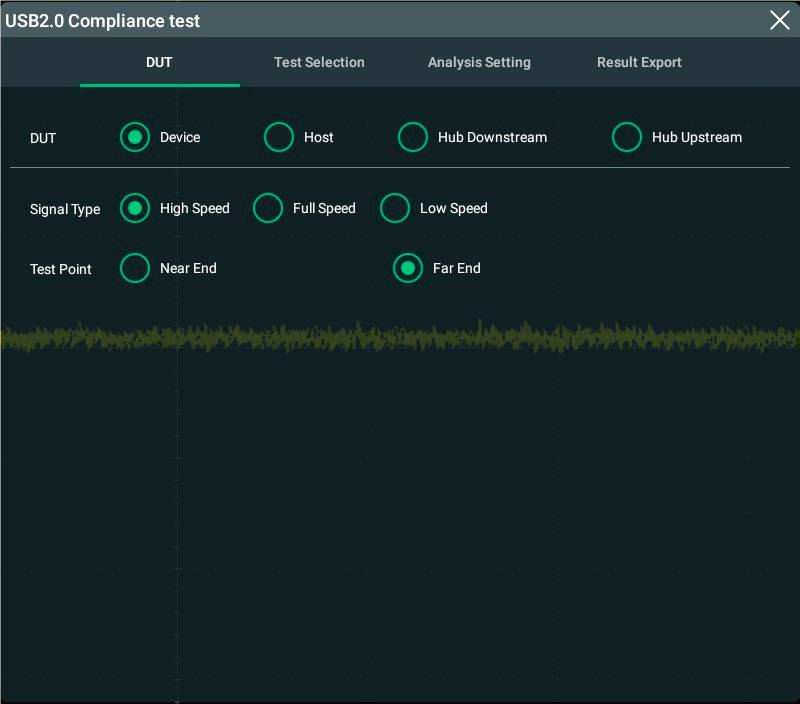The width and height of the screenshot is (800, 704).
Task: Click the Signal Type row label
Action: pyautogui.click(x=65, y=209)
